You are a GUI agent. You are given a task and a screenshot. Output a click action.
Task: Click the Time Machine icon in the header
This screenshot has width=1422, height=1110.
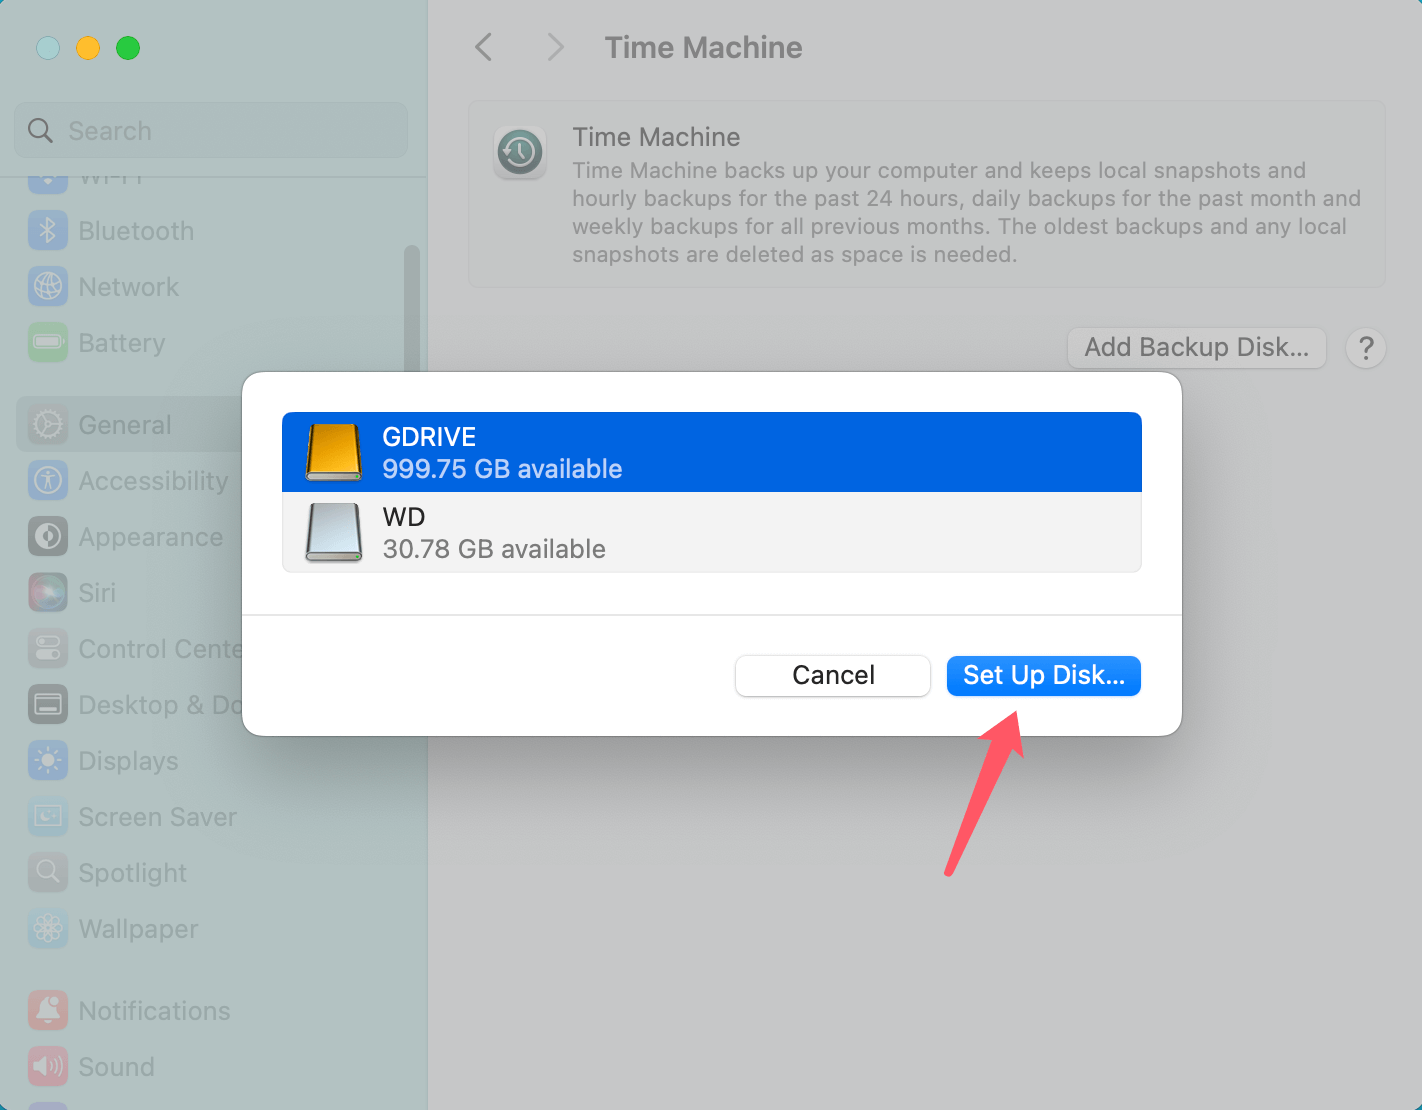tap(520, 152)
